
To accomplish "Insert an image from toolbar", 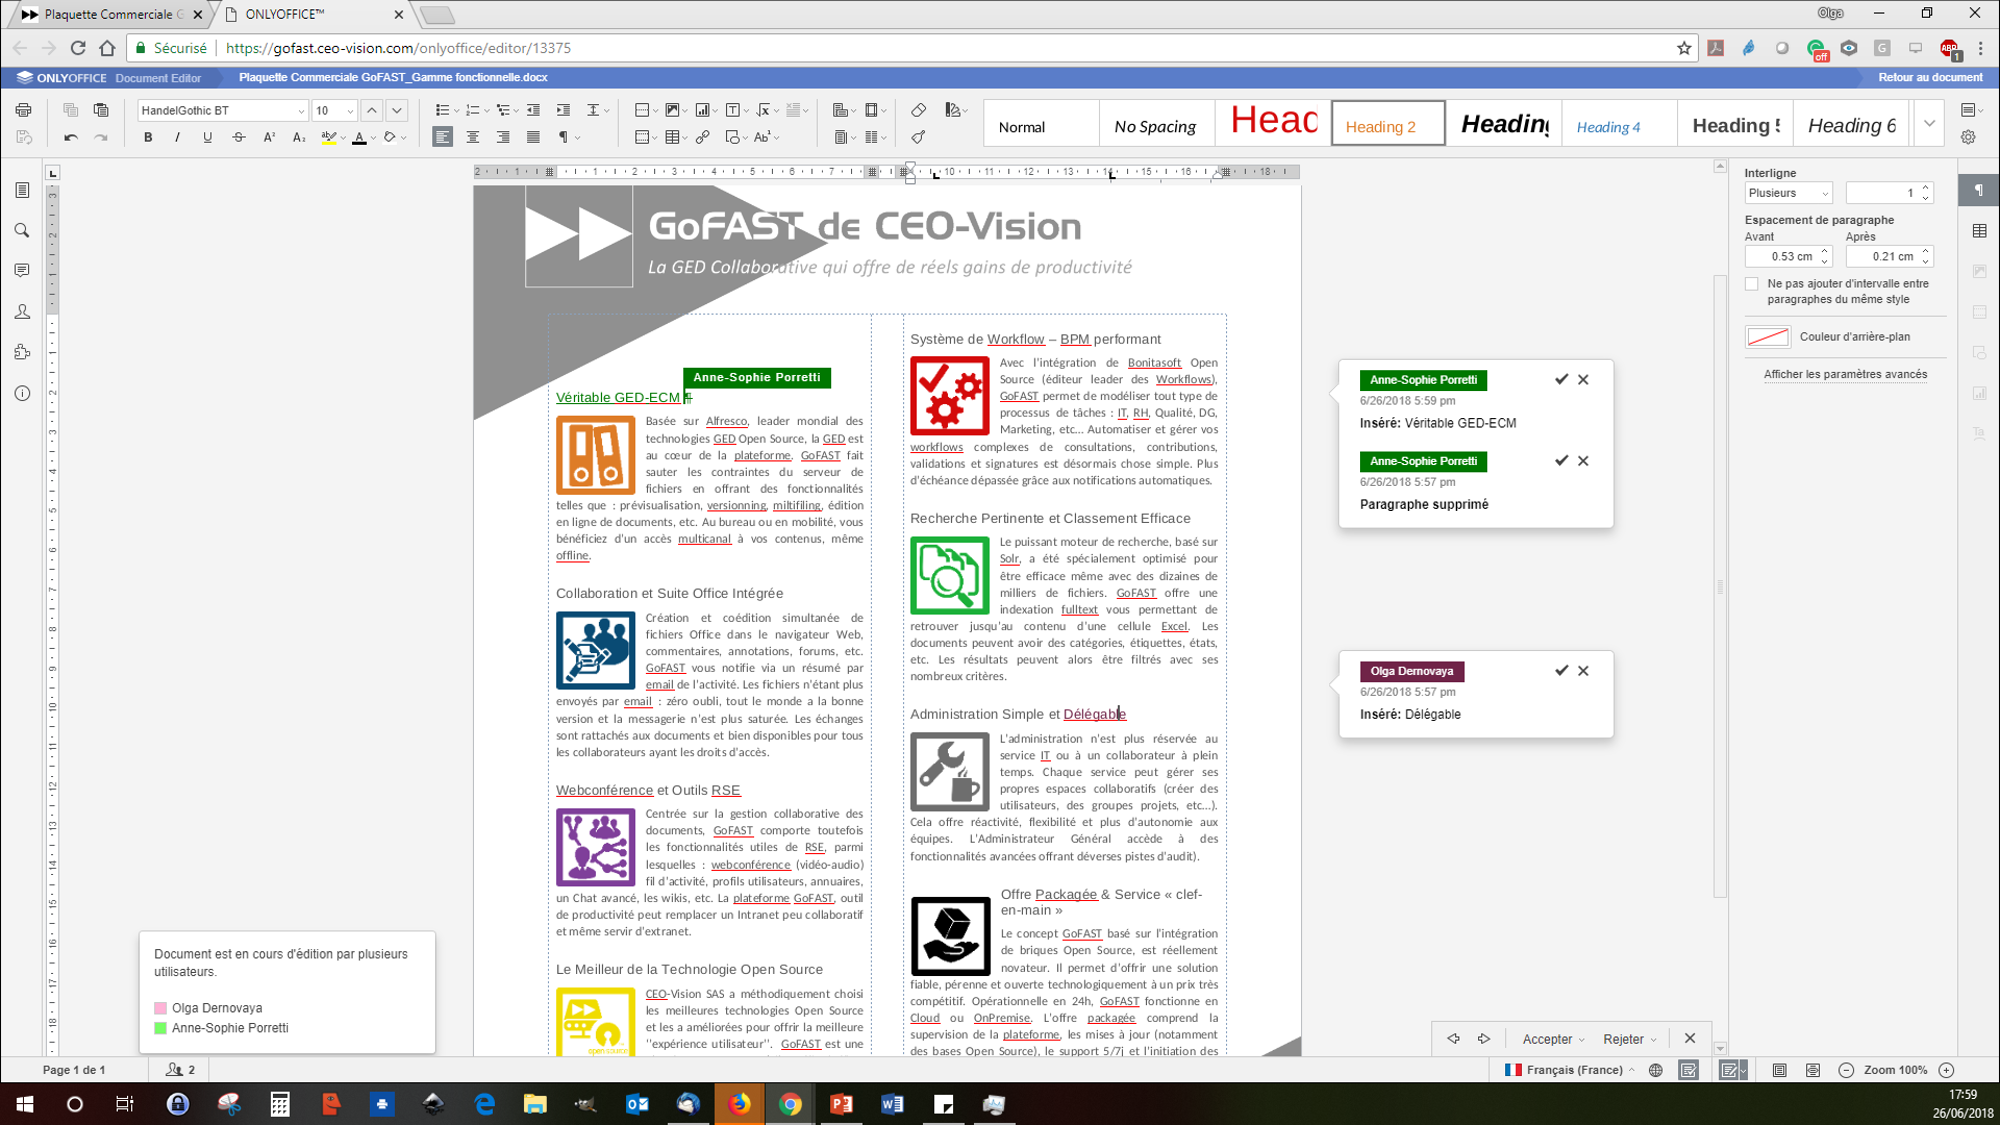I will click(676, 110).
